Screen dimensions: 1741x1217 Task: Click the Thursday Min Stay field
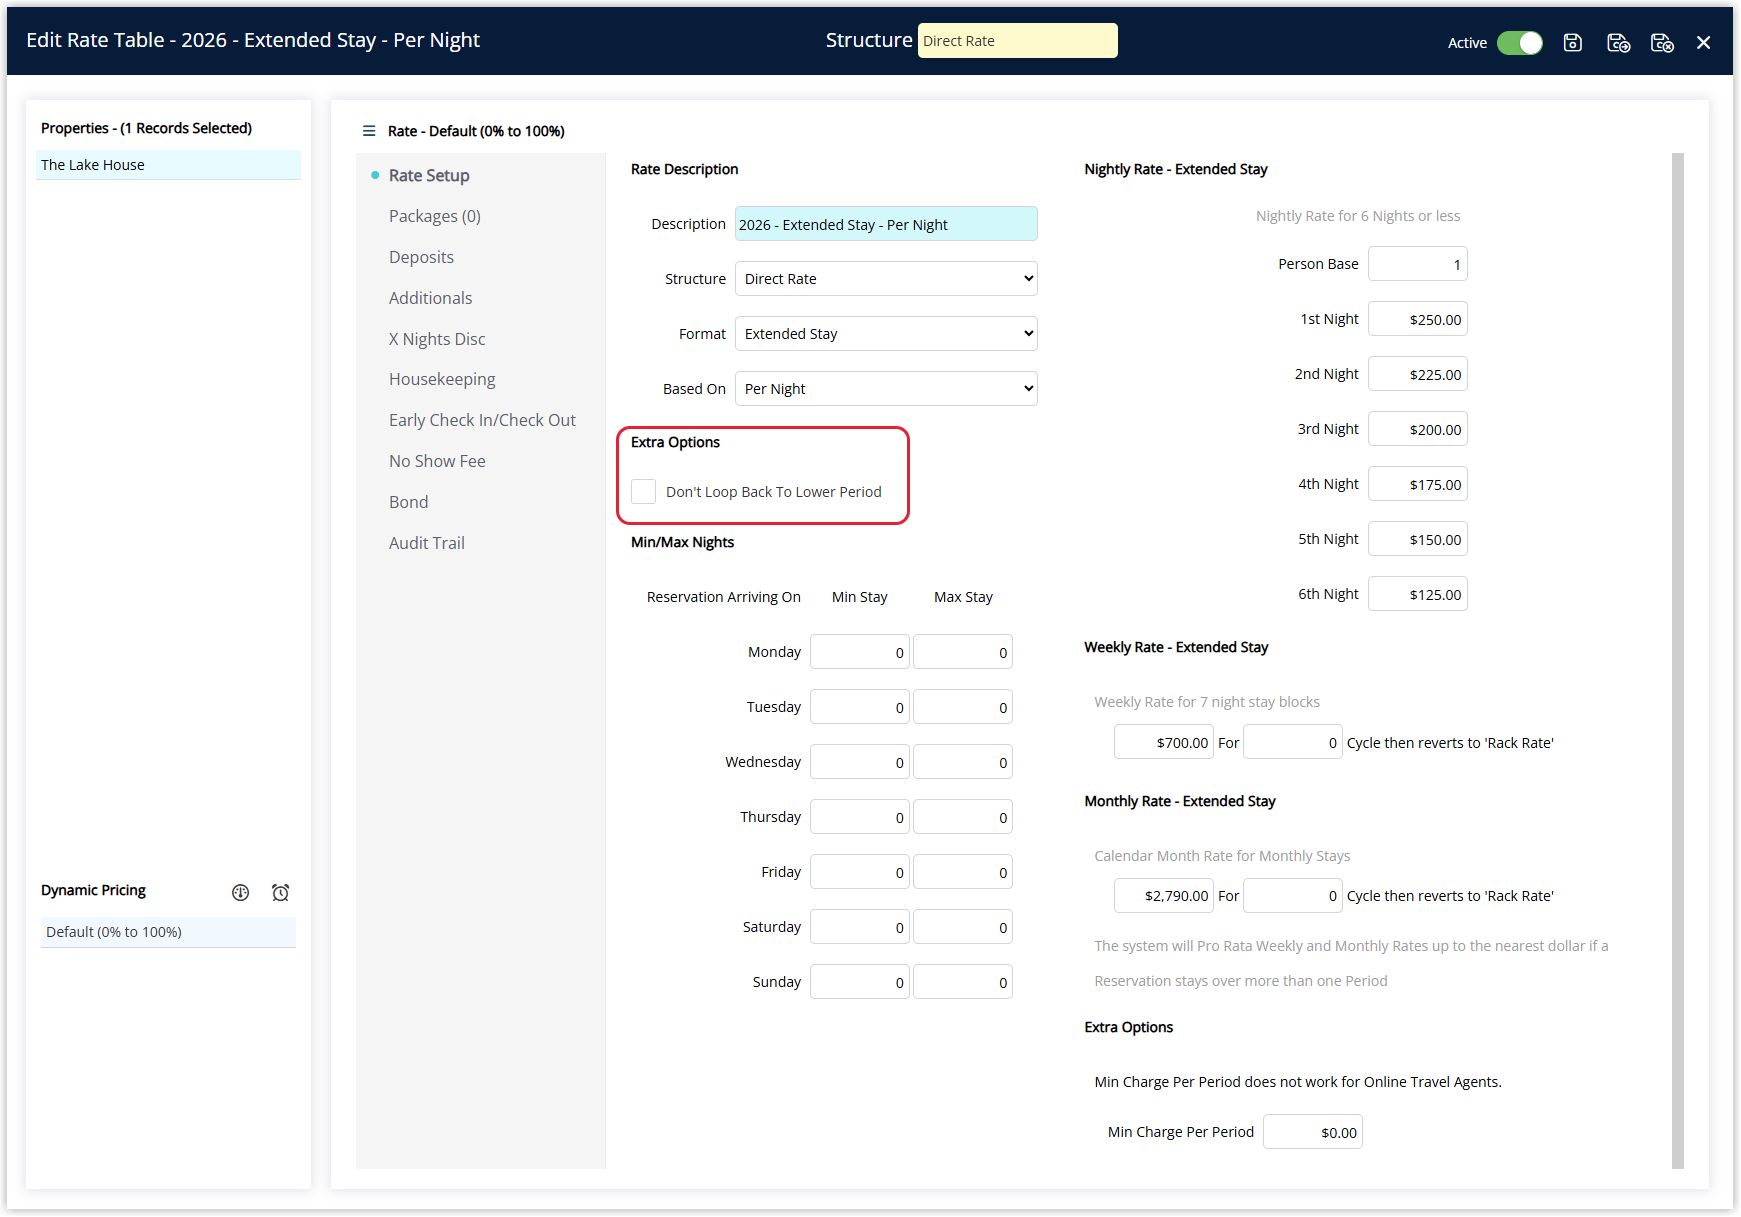(x=860, y=817)
